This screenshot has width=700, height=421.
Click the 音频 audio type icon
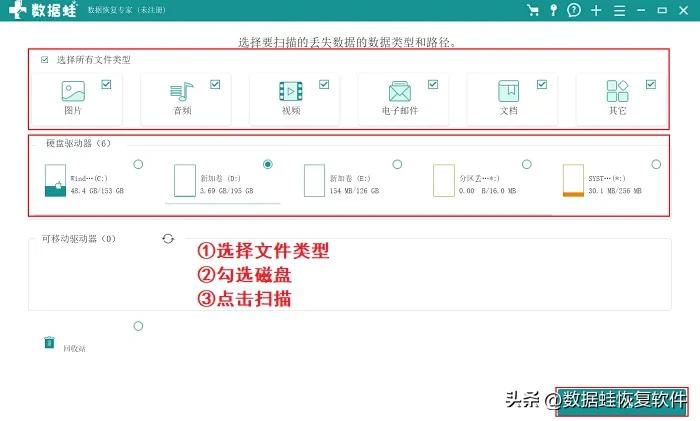(181, 92)
